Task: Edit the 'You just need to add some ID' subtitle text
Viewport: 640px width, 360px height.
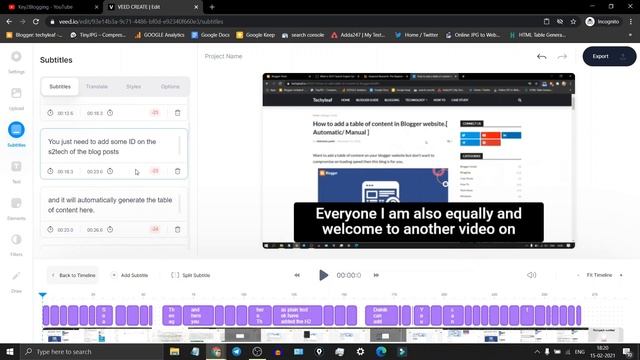Action: [111, 147]
